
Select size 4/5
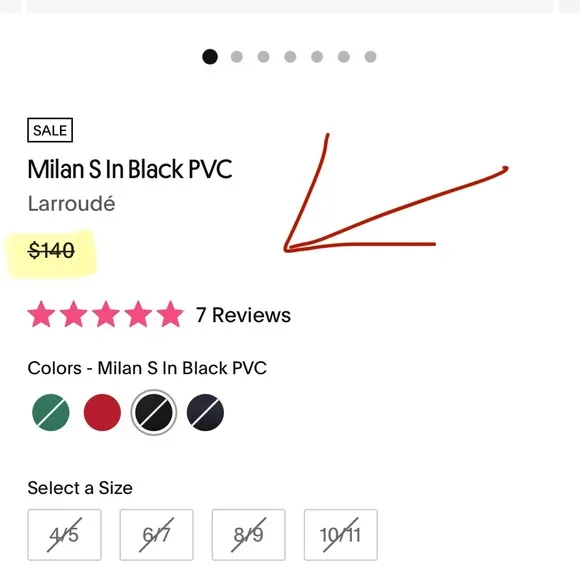coord(64,535)
